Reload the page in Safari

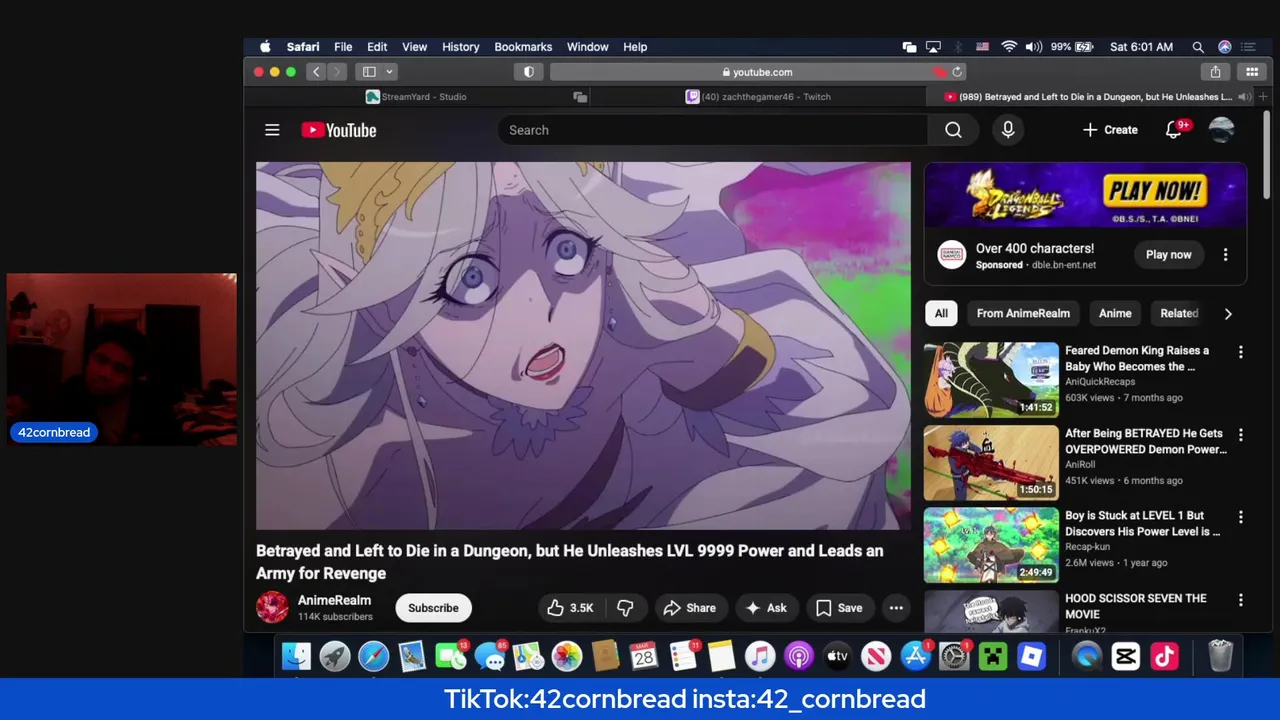pyautogui.click(x=957, y=72)
